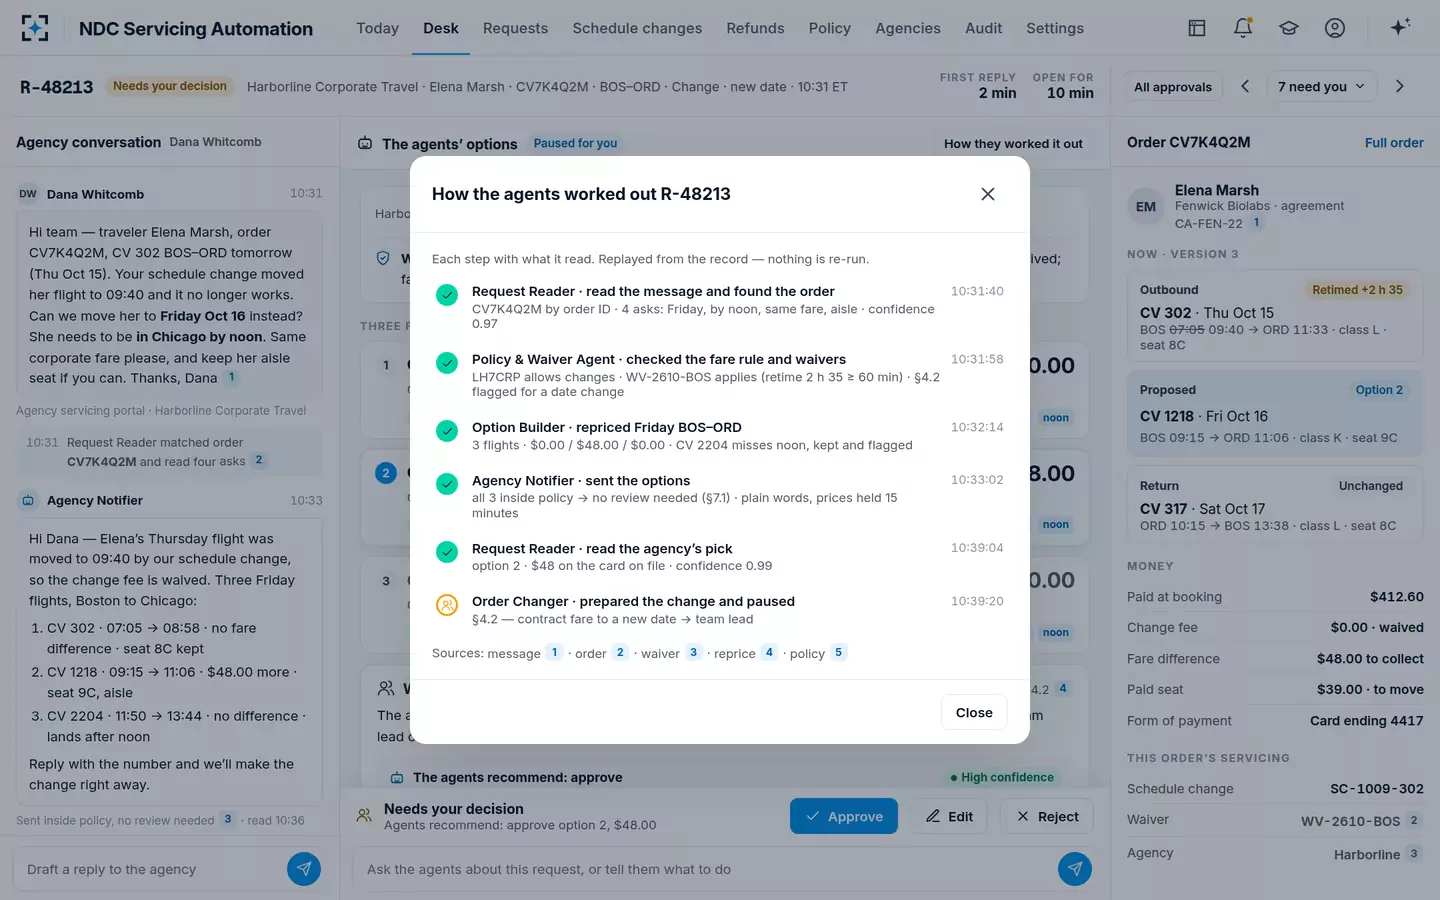This screenshot has height=900, width=1440.
Task: Approve option 2 for $48.00
Action: 844,816
